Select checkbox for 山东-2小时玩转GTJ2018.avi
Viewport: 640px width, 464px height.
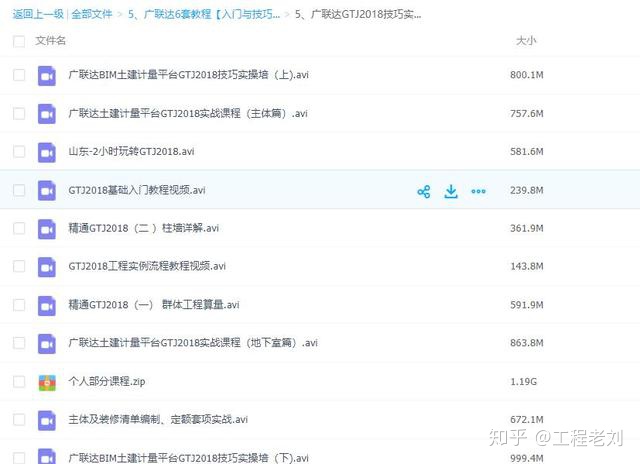coord(19,152)
